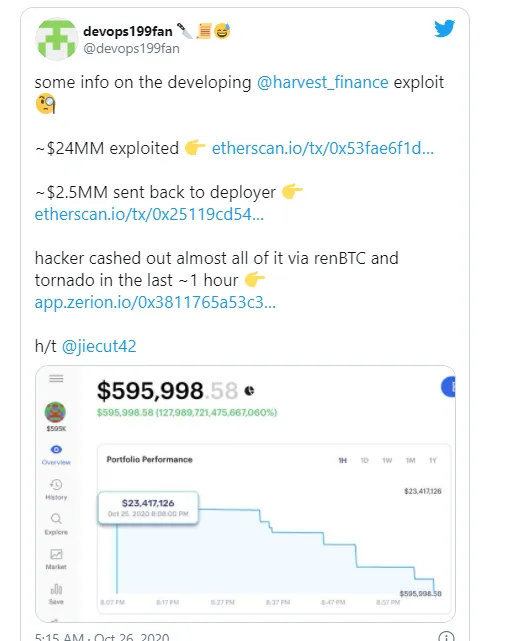Open the Explore magnifier icon

[56, 519]
